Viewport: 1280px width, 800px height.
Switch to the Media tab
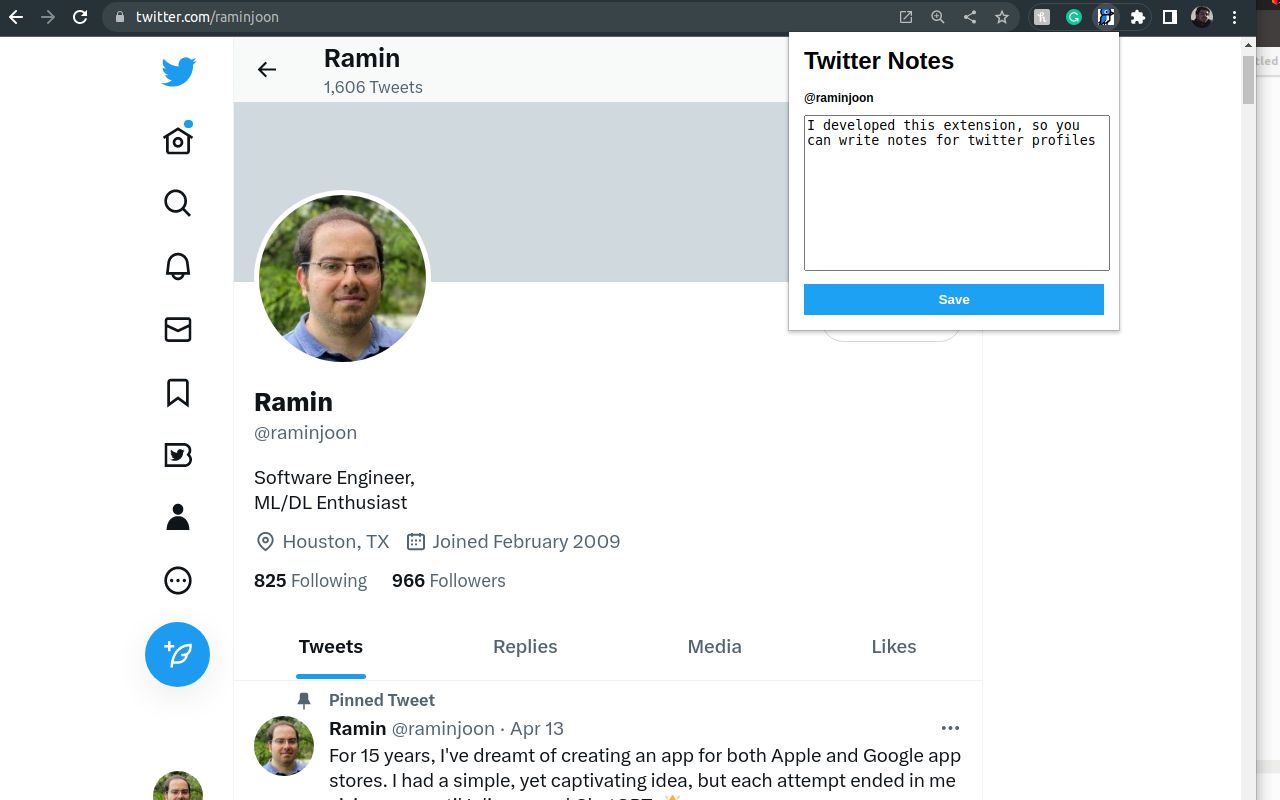point(714,646)
